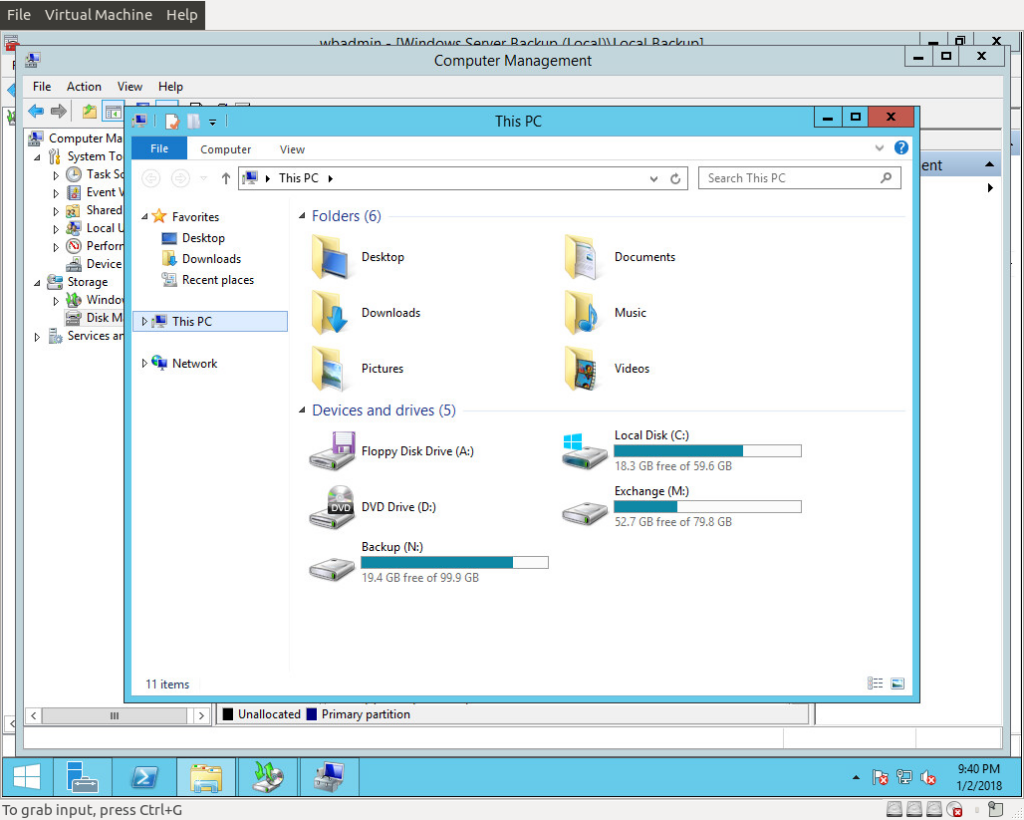Refresh the This PC view
The height and width of the screenshot is (820, 1024).
pyautogui.click(x=675, y=178)
